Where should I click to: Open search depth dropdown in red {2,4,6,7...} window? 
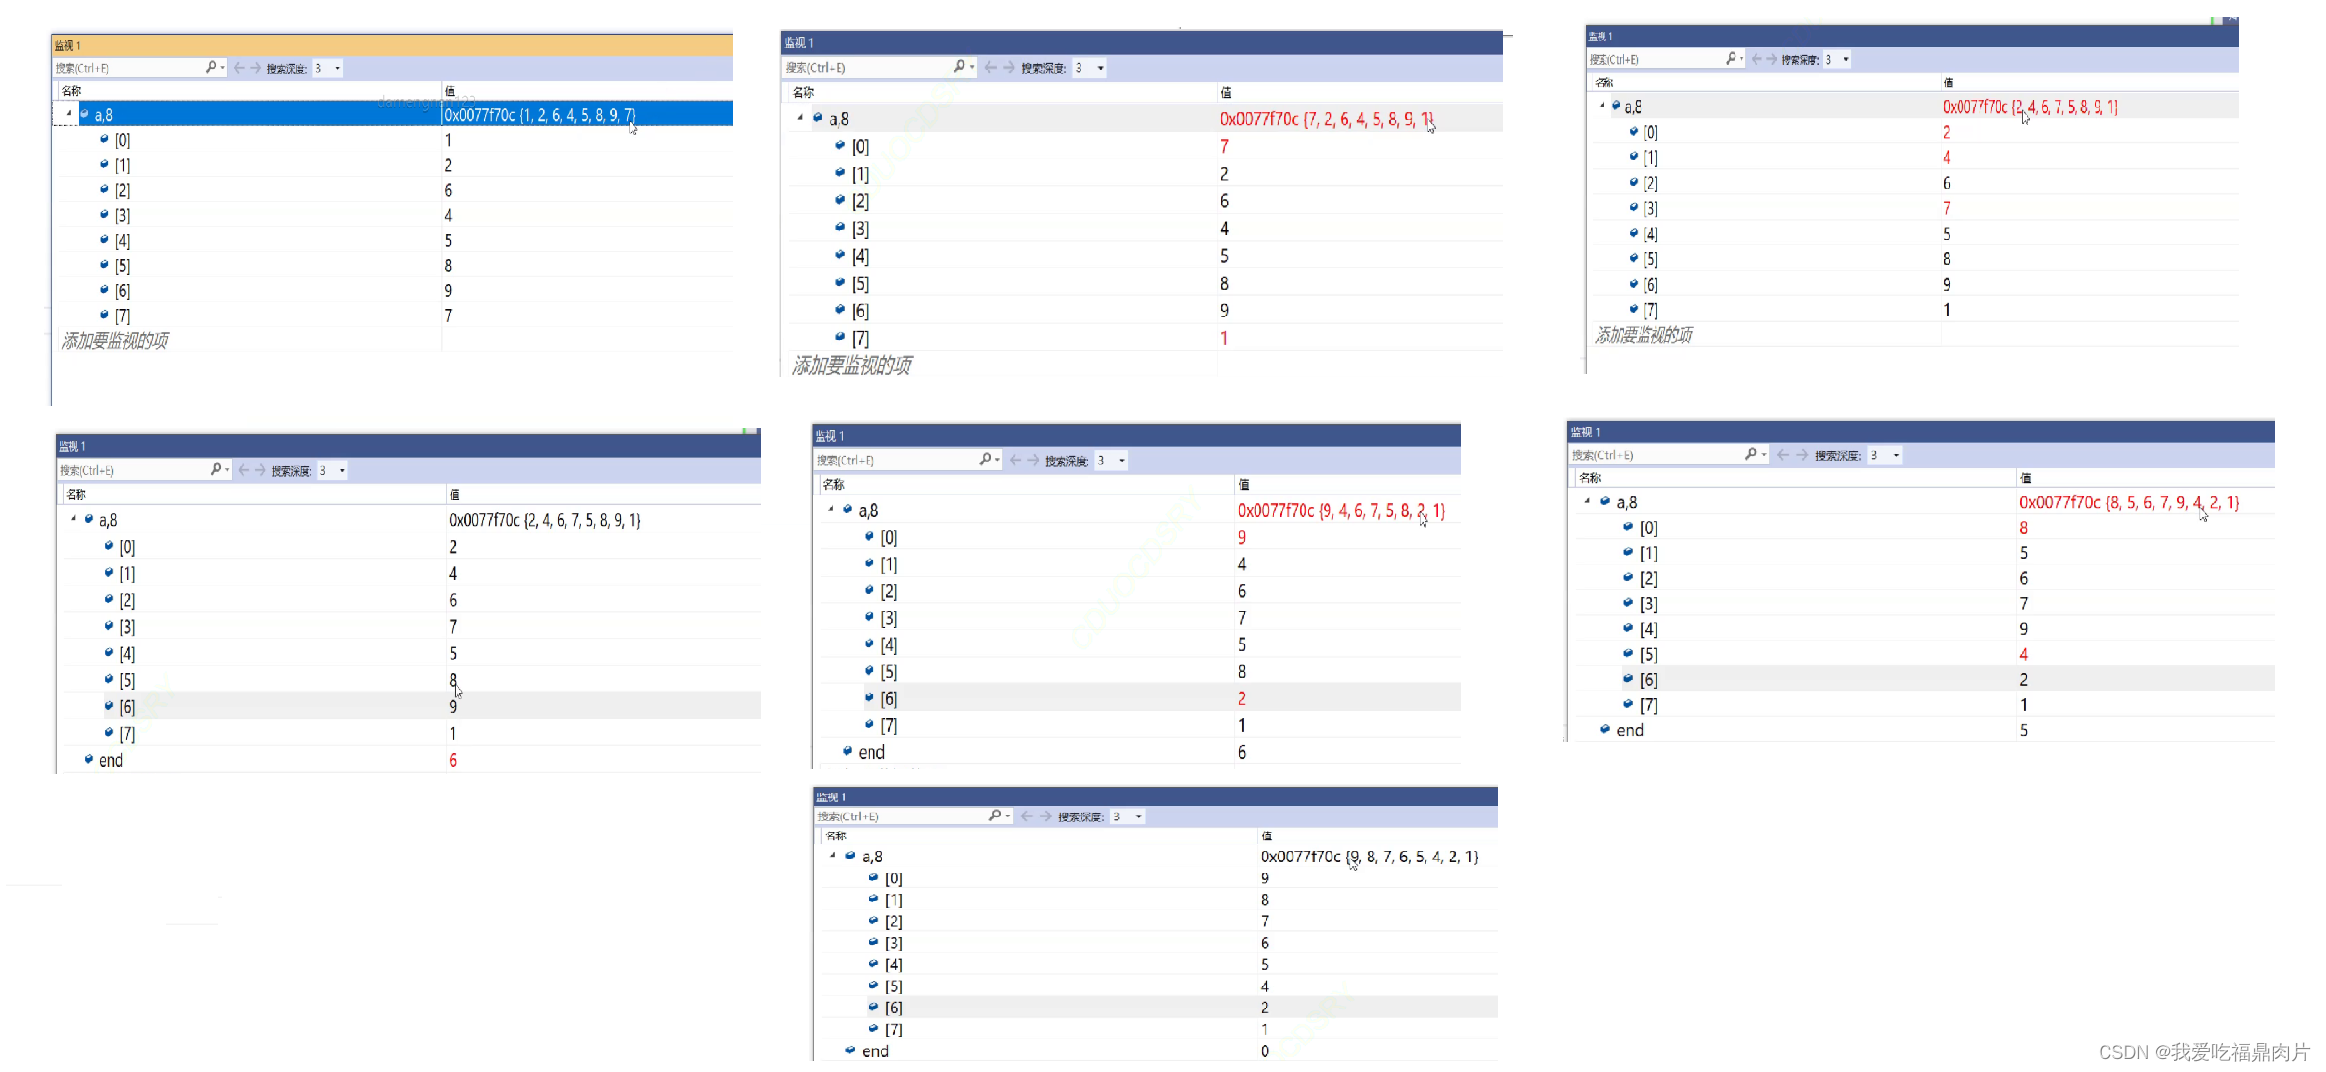point(1846,59)
